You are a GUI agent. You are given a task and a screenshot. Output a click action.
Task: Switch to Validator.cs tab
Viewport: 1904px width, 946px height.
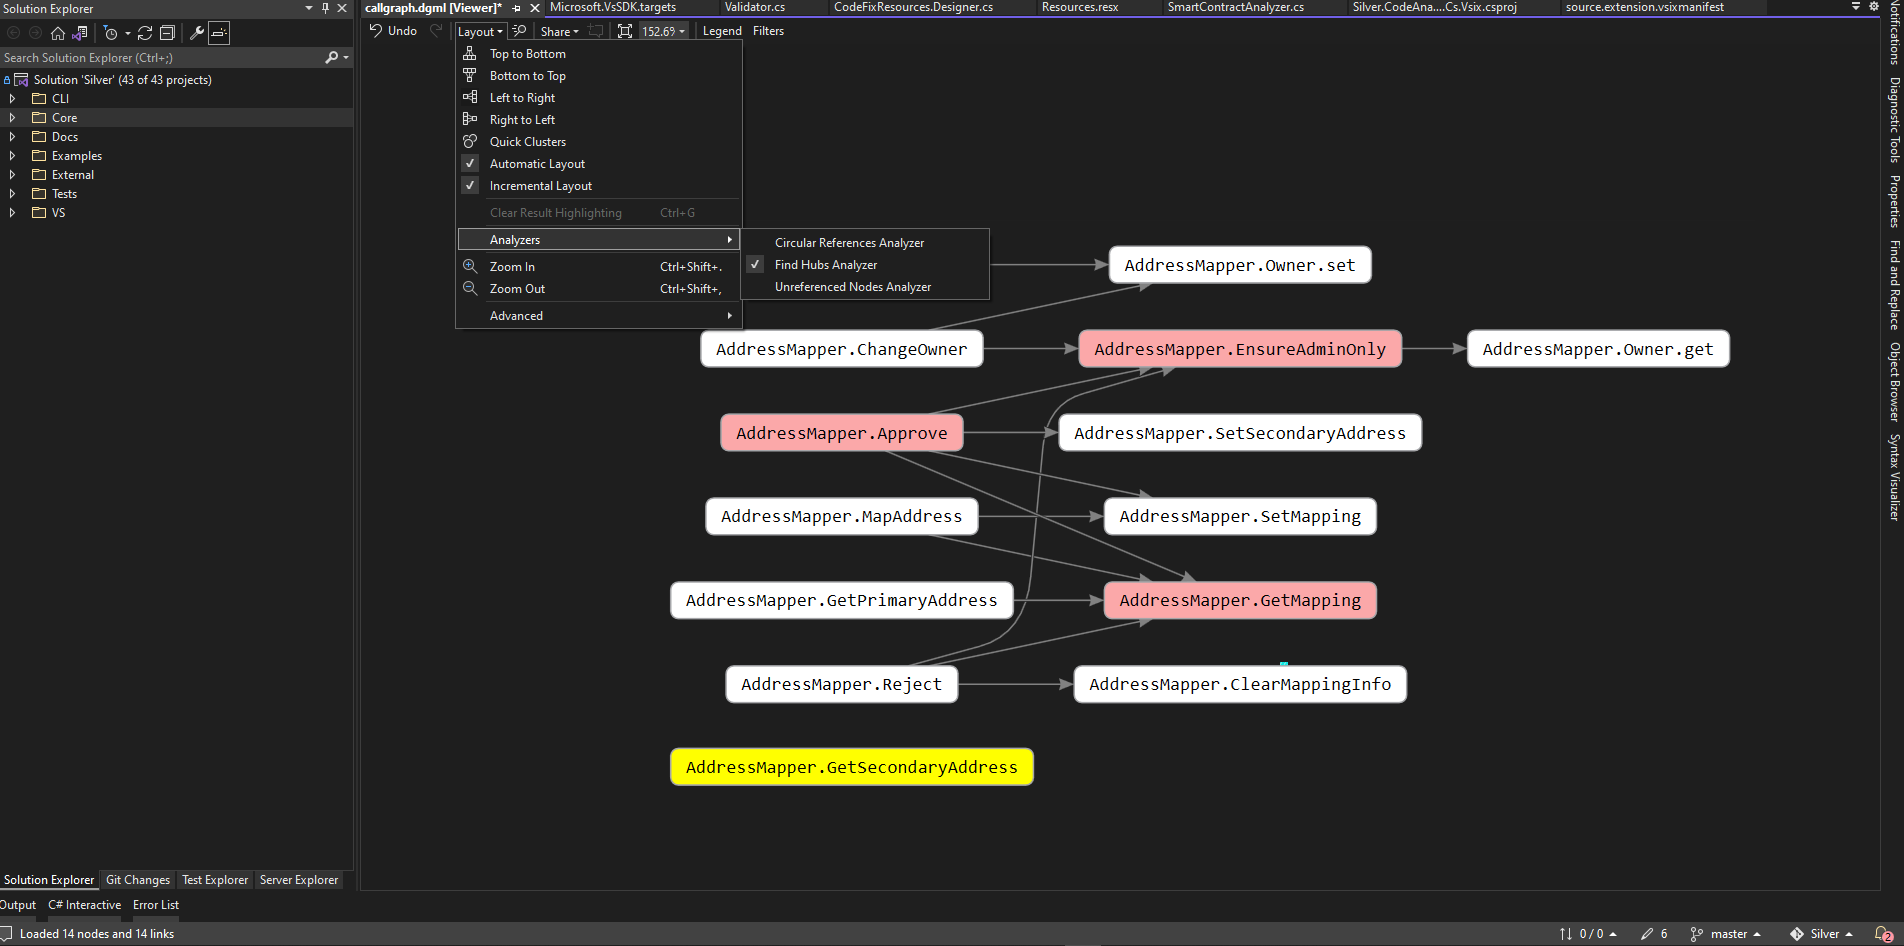click(755, 7)
